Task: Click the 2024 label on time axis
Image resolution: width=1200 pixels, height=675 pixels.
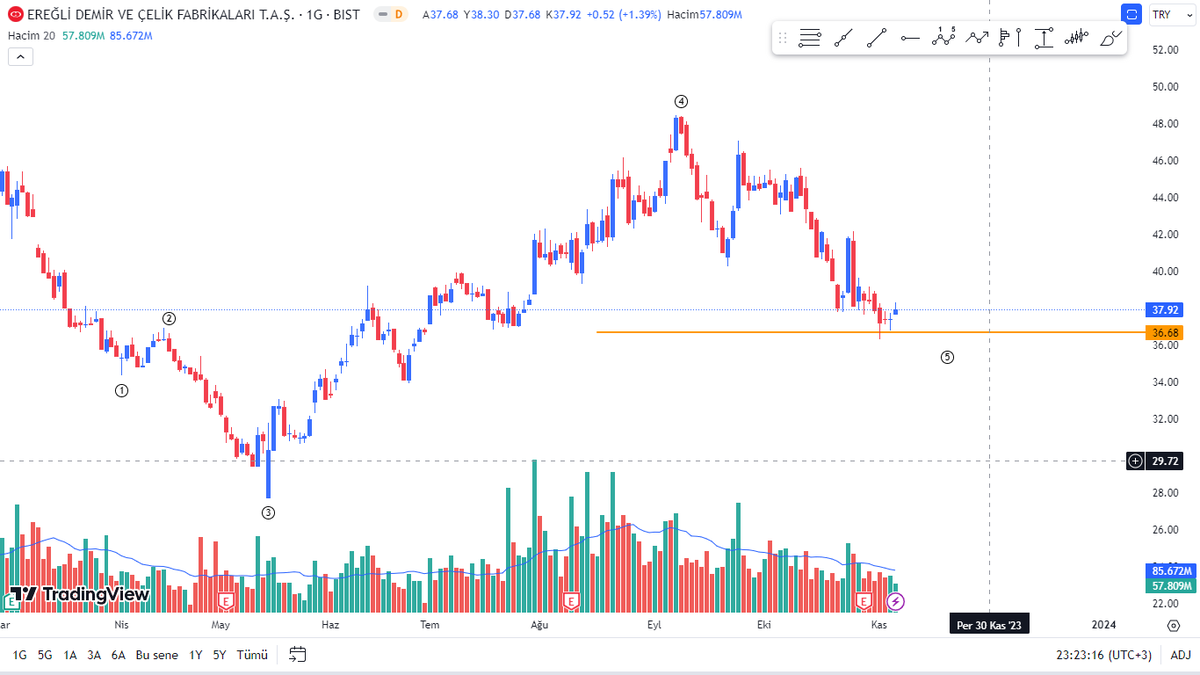Action: tap(1104, 625)
